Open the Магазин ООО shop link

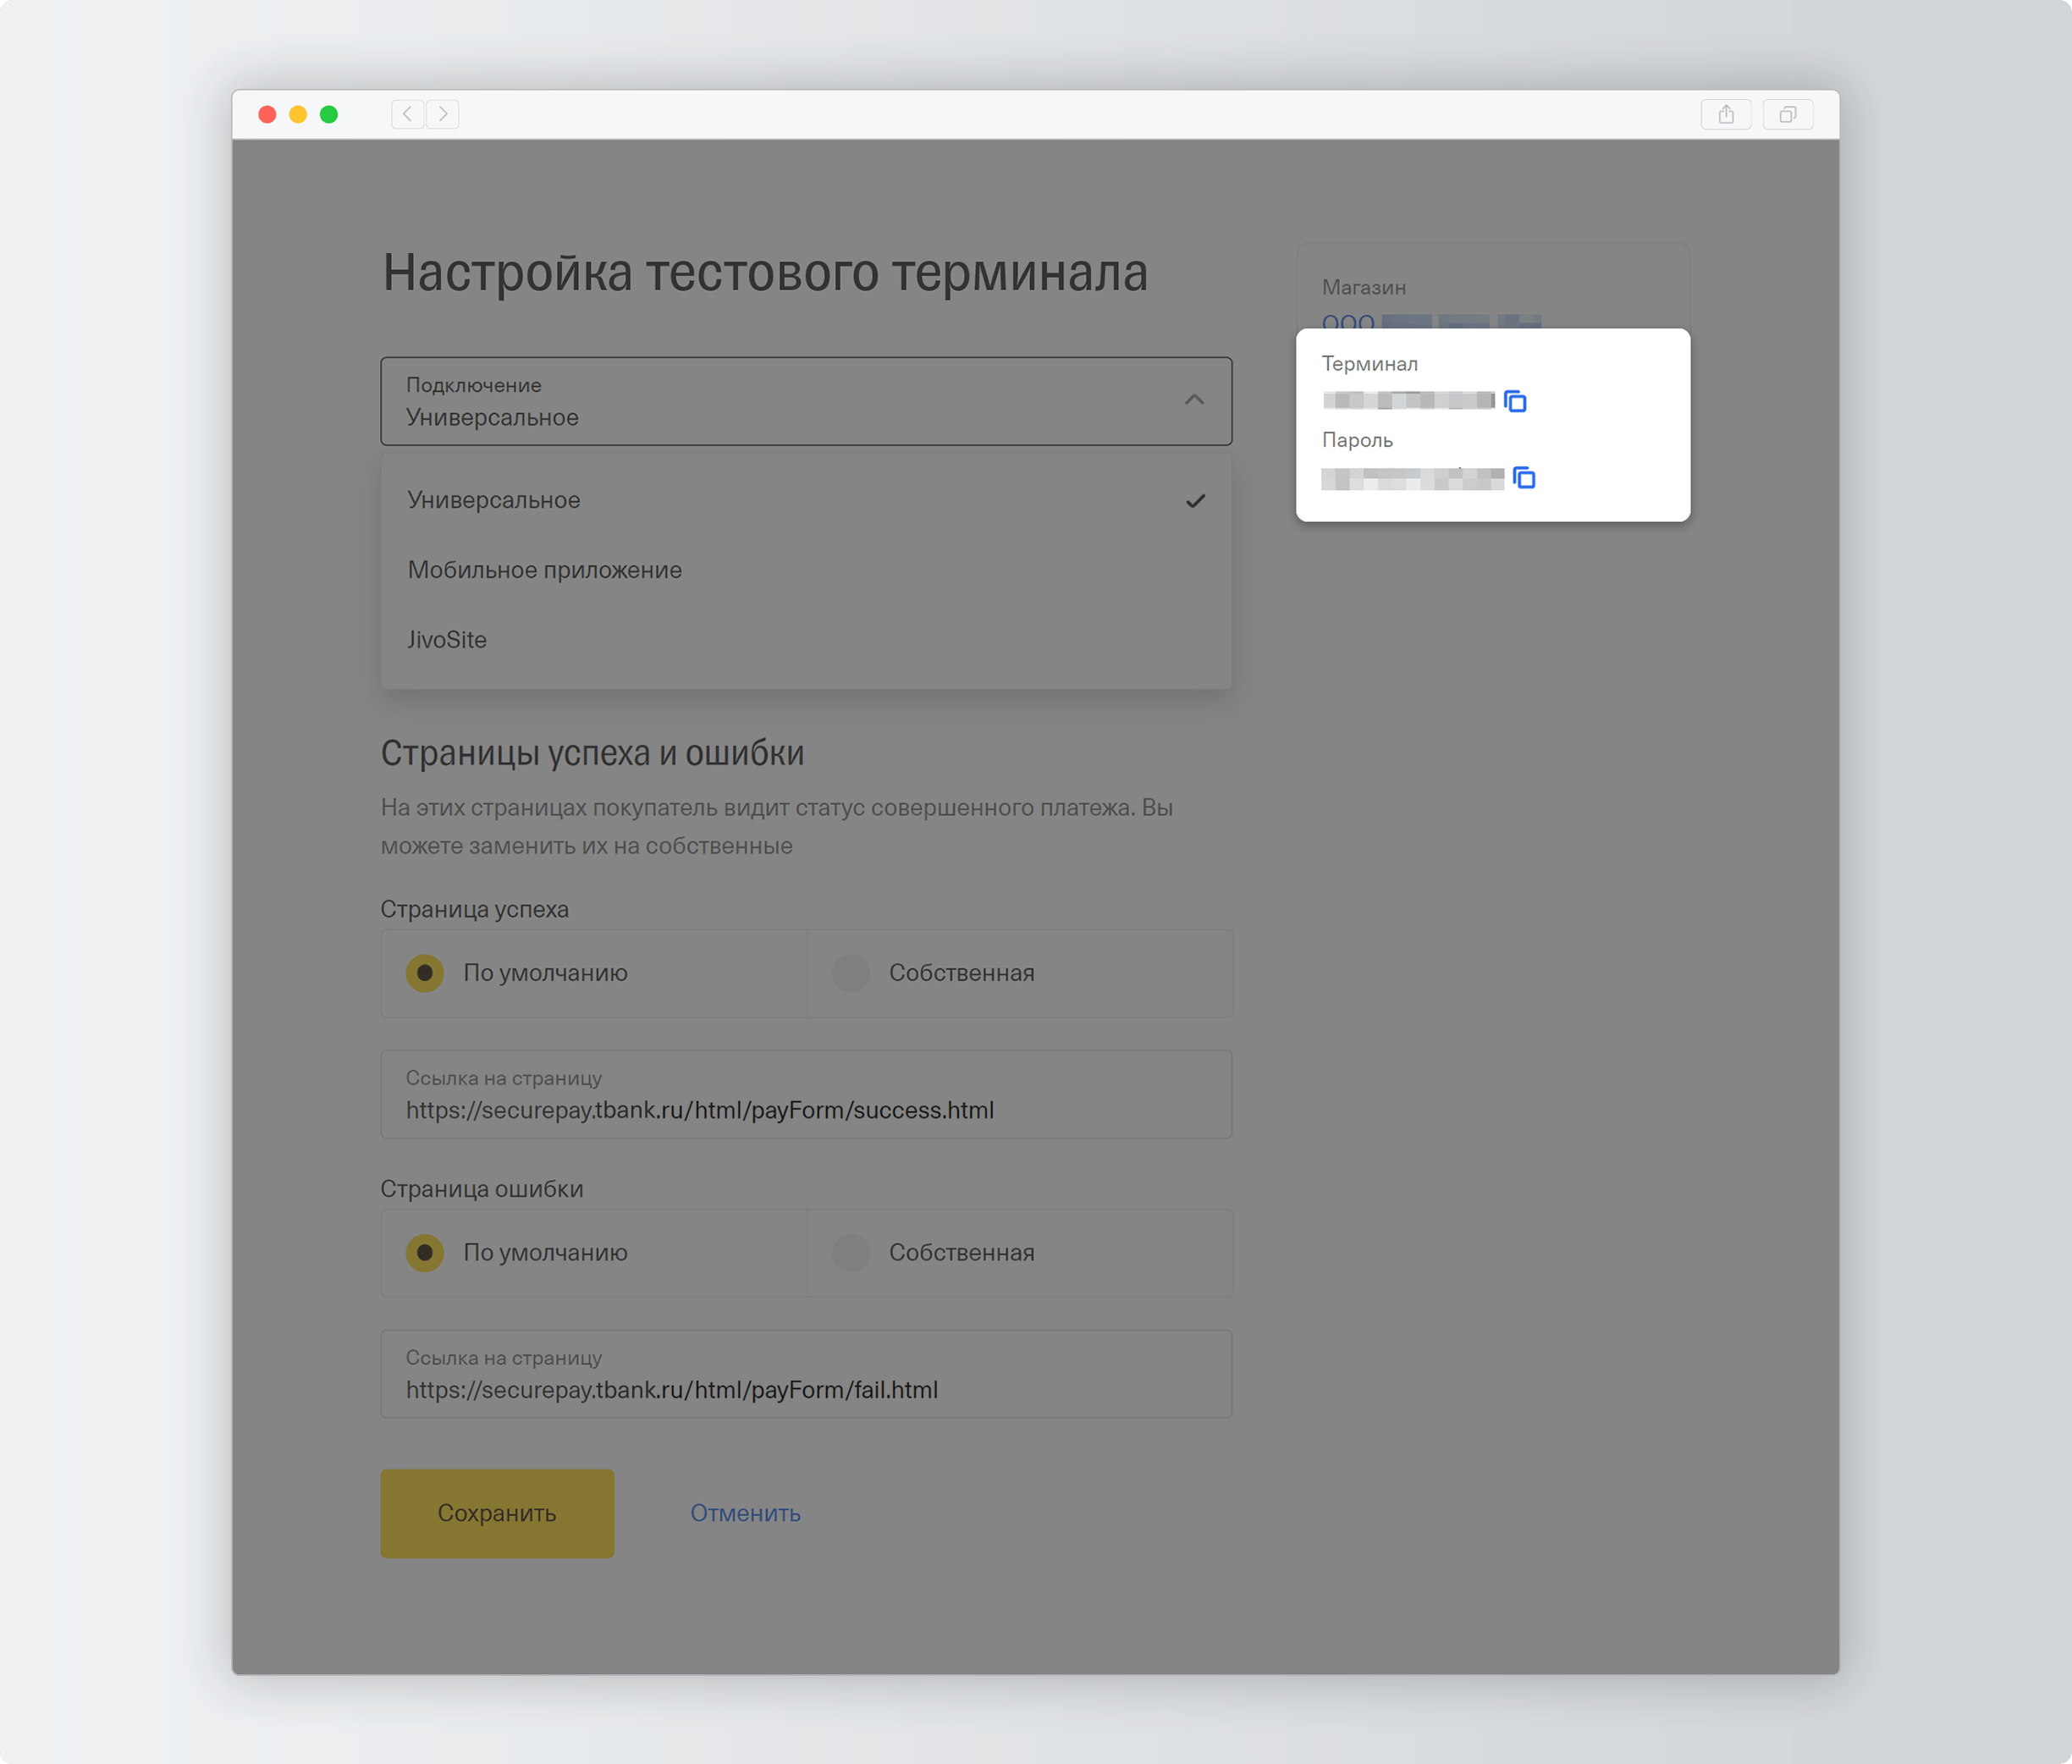pyautogui.click(x=1431, y=321)
